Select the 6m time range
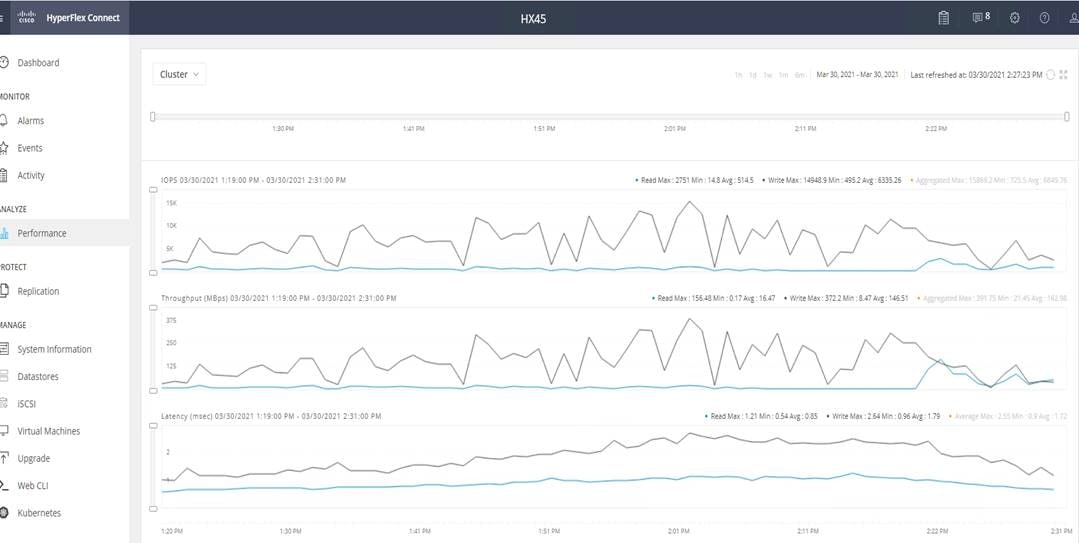This screenshot has height=543, width=1079. [800, 75]
